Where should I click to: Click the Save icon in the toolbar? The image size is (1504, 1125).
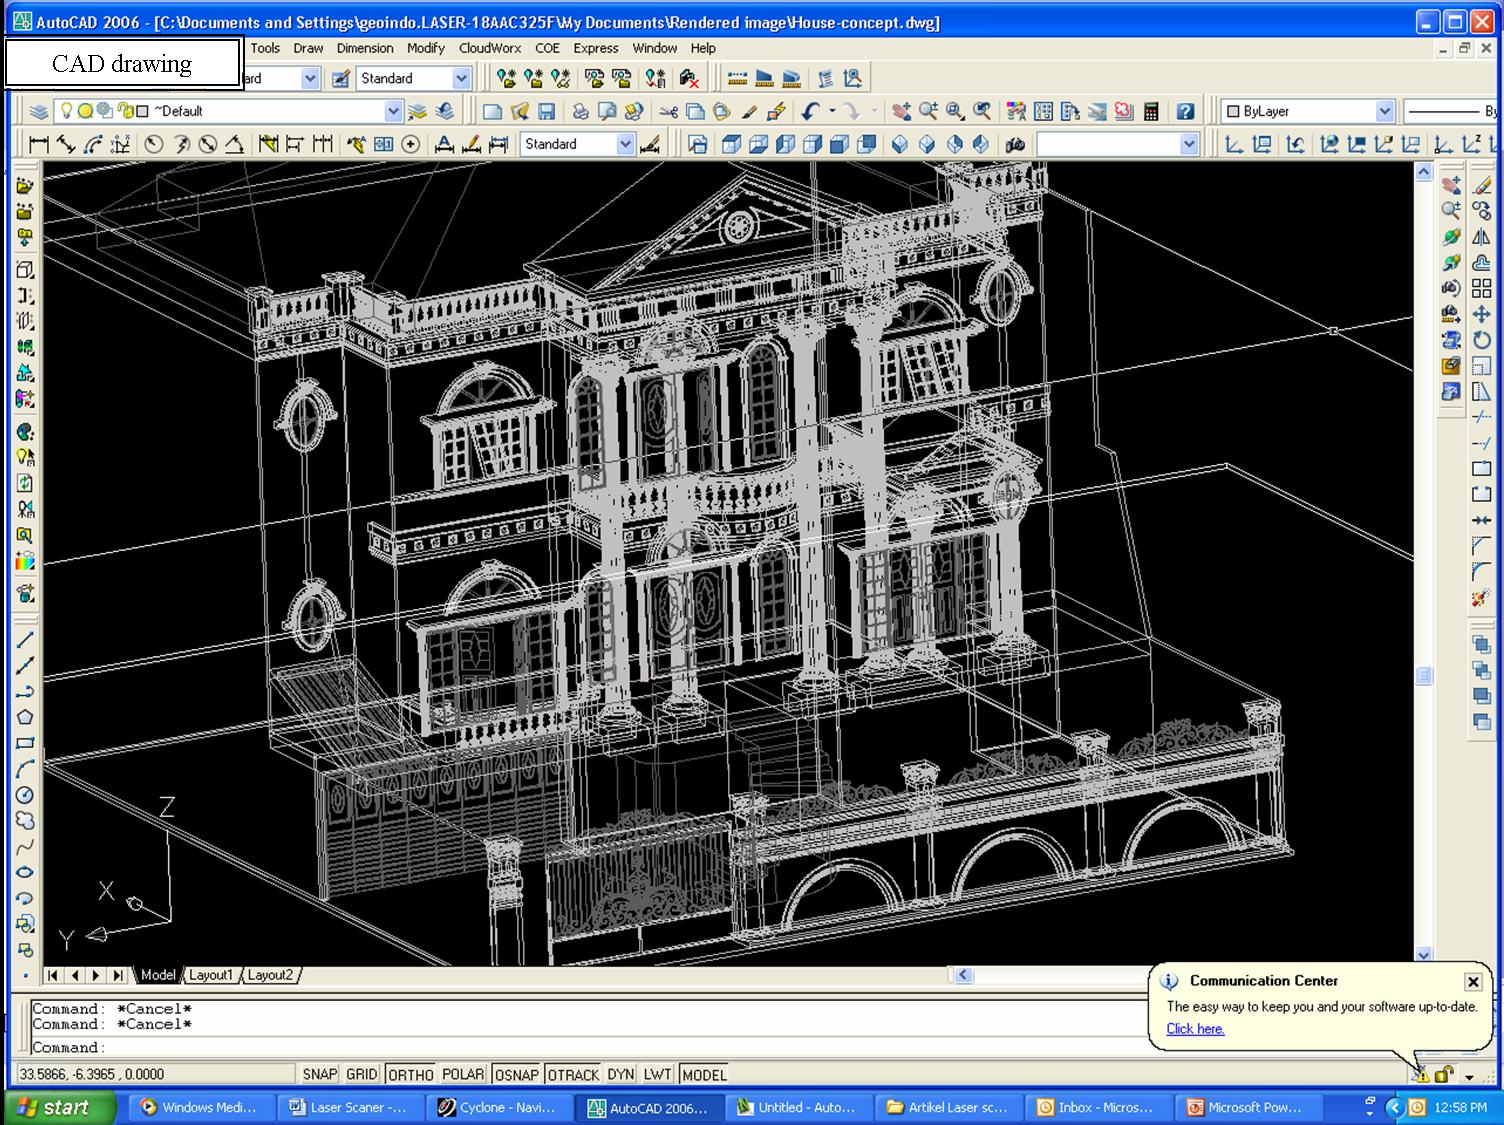coord(546,111)
